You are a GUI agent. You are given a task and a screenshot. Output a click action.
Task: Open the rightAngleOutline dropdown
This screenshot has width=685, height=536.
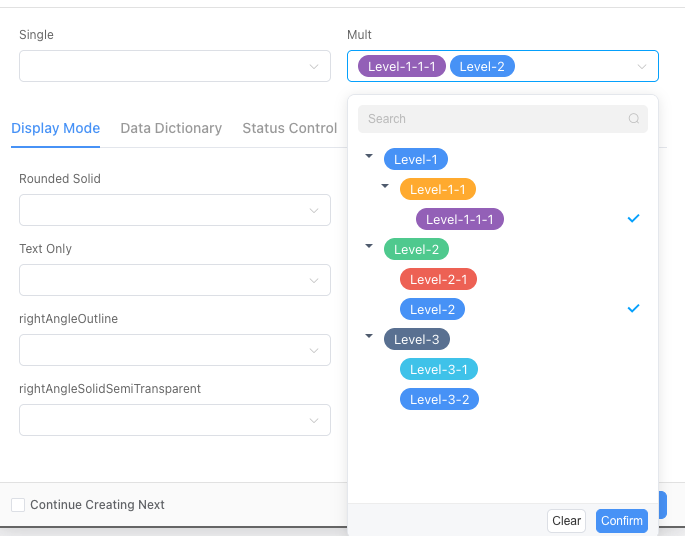[174, 350]
